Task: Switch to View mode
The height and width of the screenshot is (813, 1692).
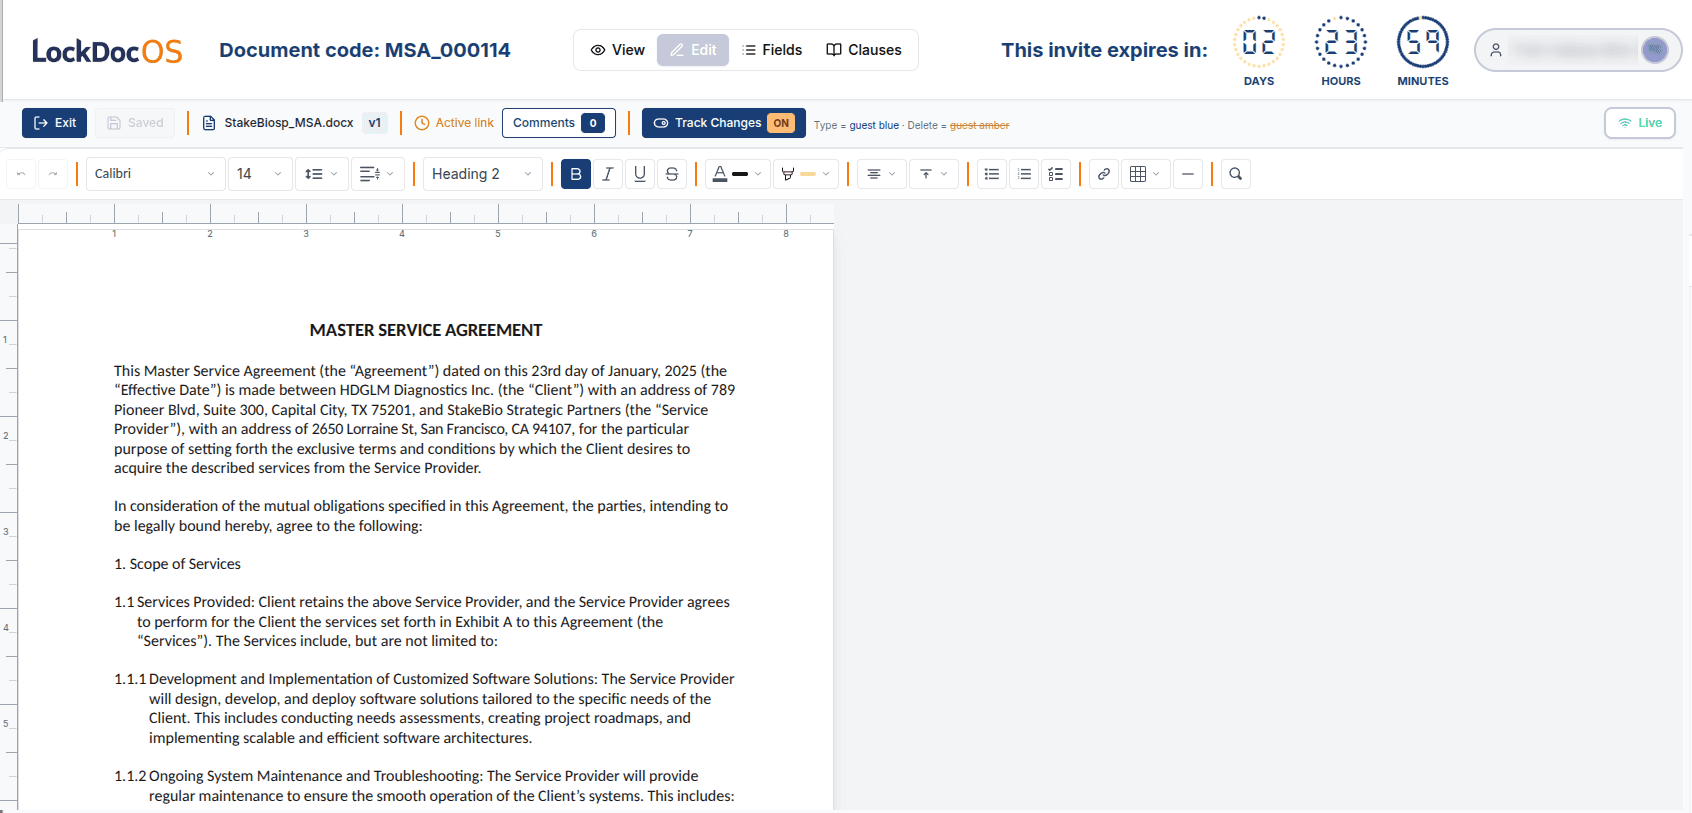Action: point(617,50)
